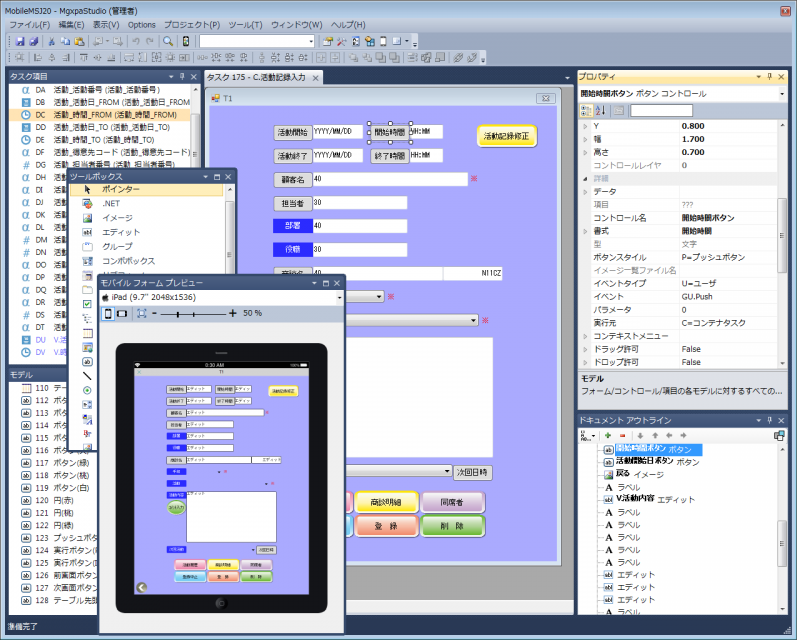This screenshot has width=800, height=640.
Task: Click the fit-to-screen icon in mobile preview
Action: [x=141, y=313]
